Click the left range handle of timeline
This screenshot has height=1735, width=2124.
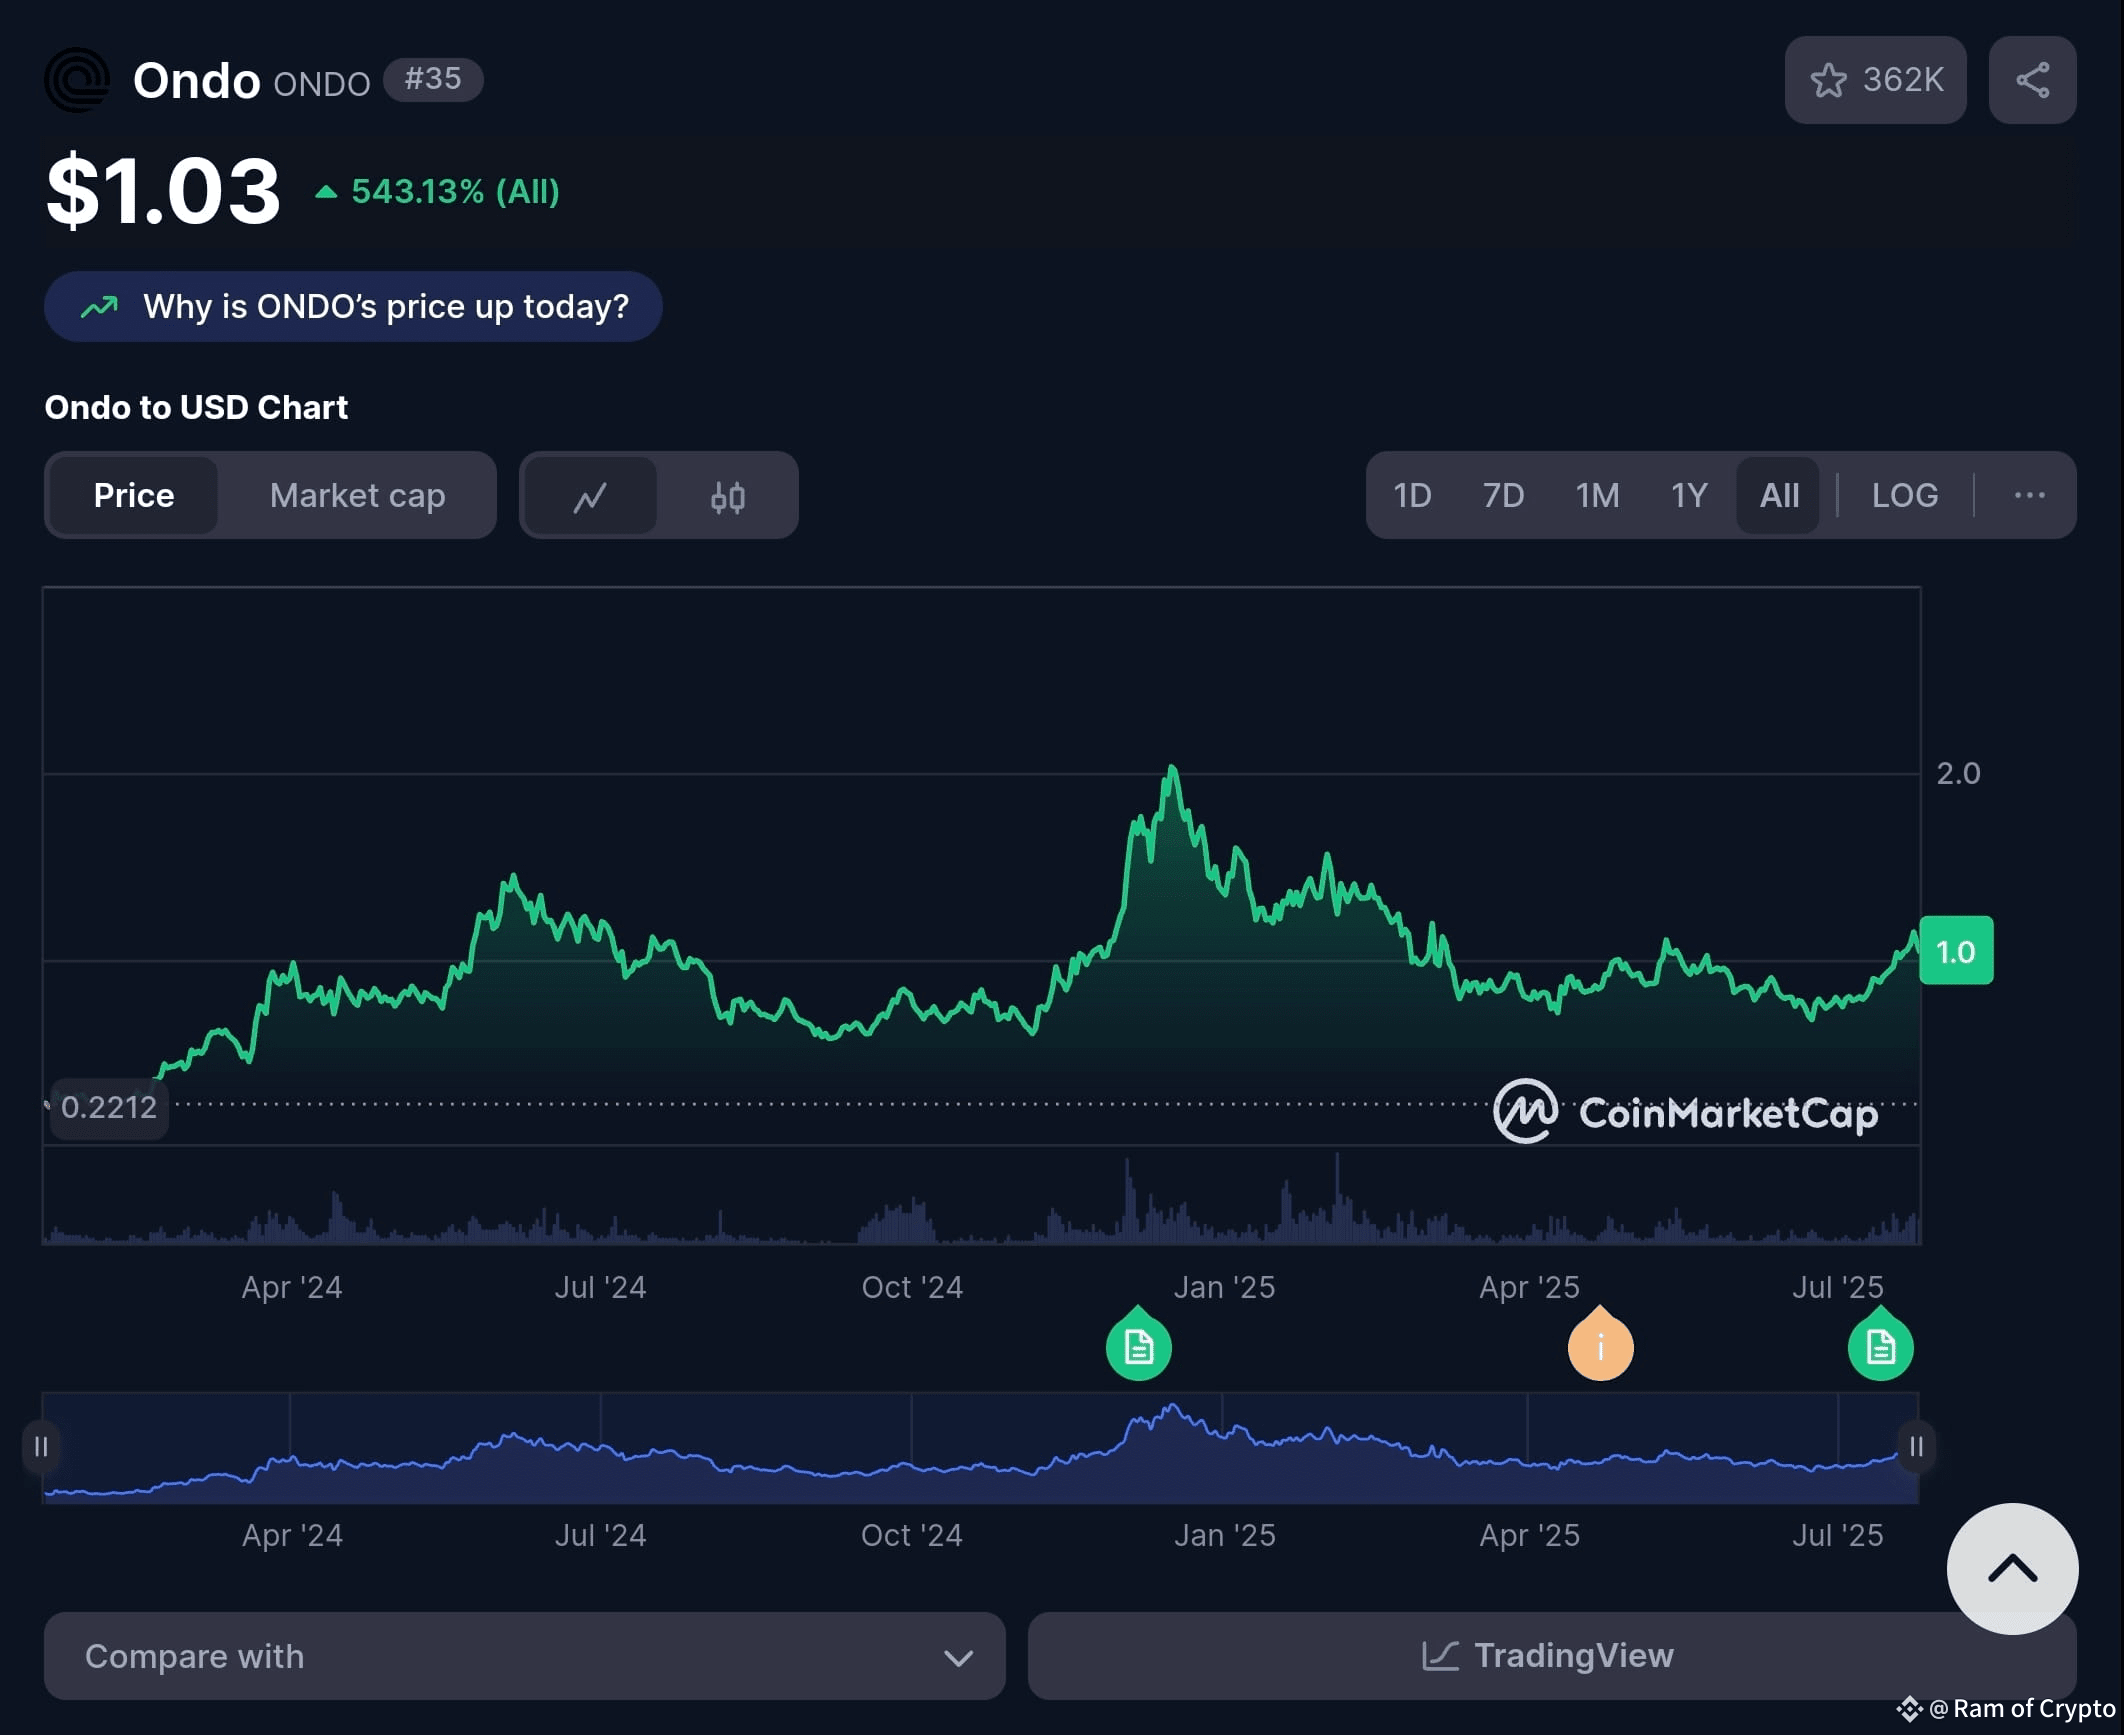pos(41,1446)
